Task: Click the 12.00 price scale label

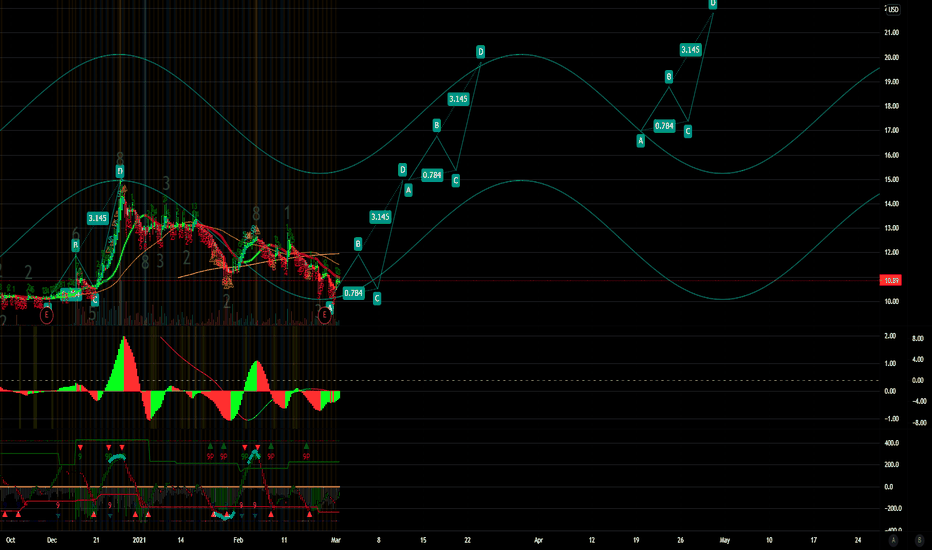Action: (892, 253)
